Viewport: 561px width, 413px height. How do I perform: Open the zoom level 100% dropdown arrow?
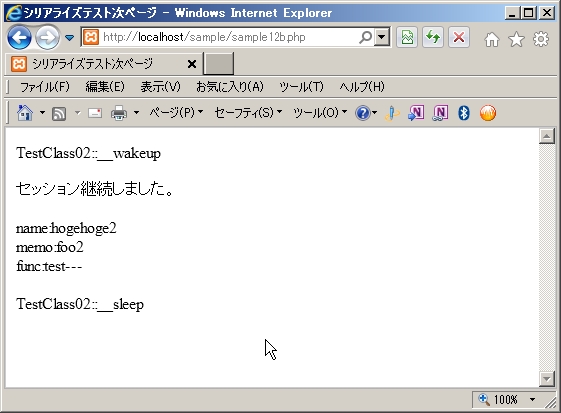532,399
